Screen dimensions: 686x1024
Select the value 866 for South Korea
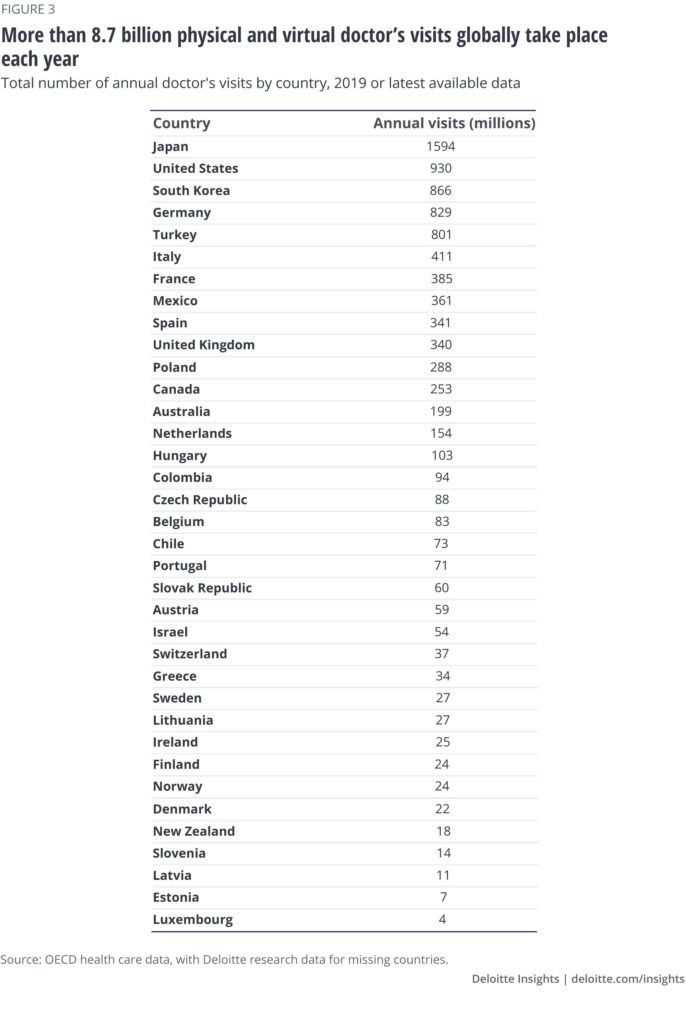tap(440, 191)
